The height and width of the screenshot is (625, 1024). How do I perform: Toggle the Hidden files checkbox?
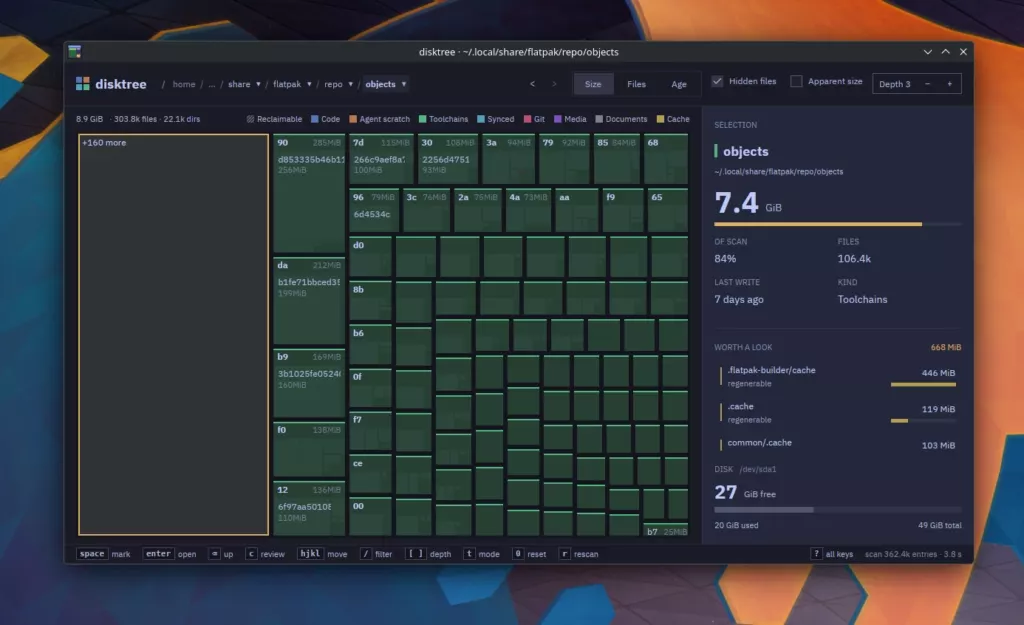(717, 81)
